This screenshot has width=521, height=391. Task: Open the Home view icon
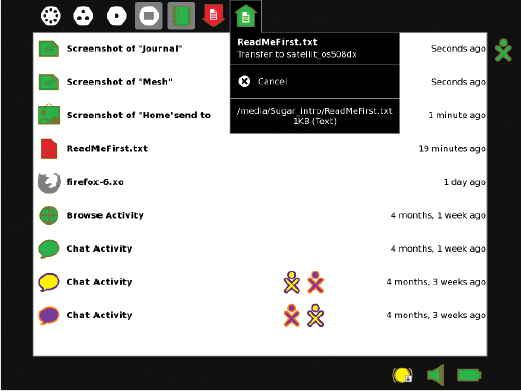coord(116,16)
